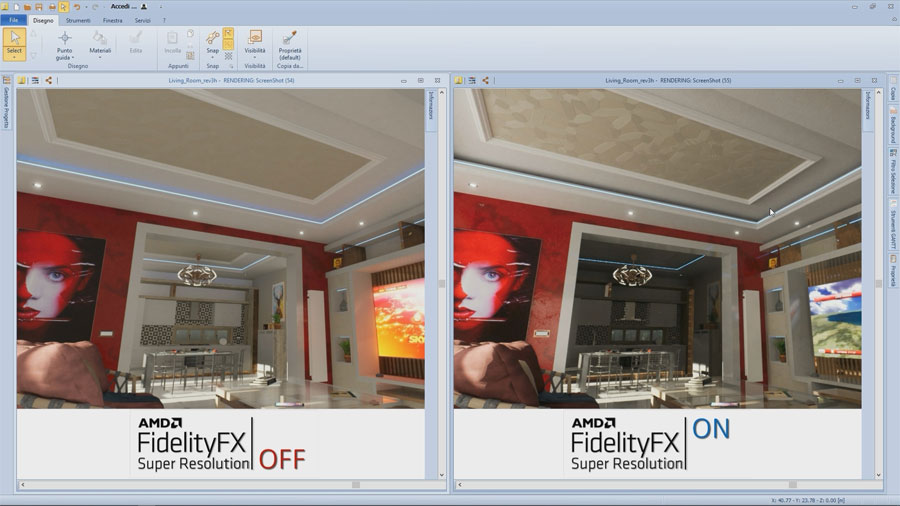Click the share icon in ScreenShot (54) toolbar

pos(49,80)
